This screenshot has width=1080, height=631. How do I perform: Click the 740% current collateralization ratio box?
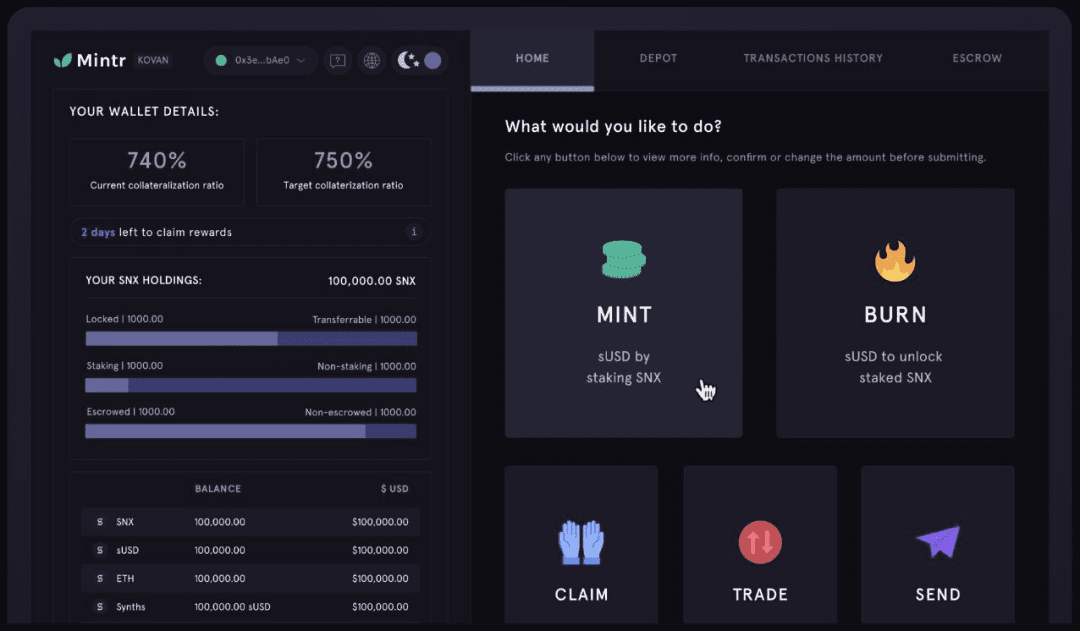[157, 172]
